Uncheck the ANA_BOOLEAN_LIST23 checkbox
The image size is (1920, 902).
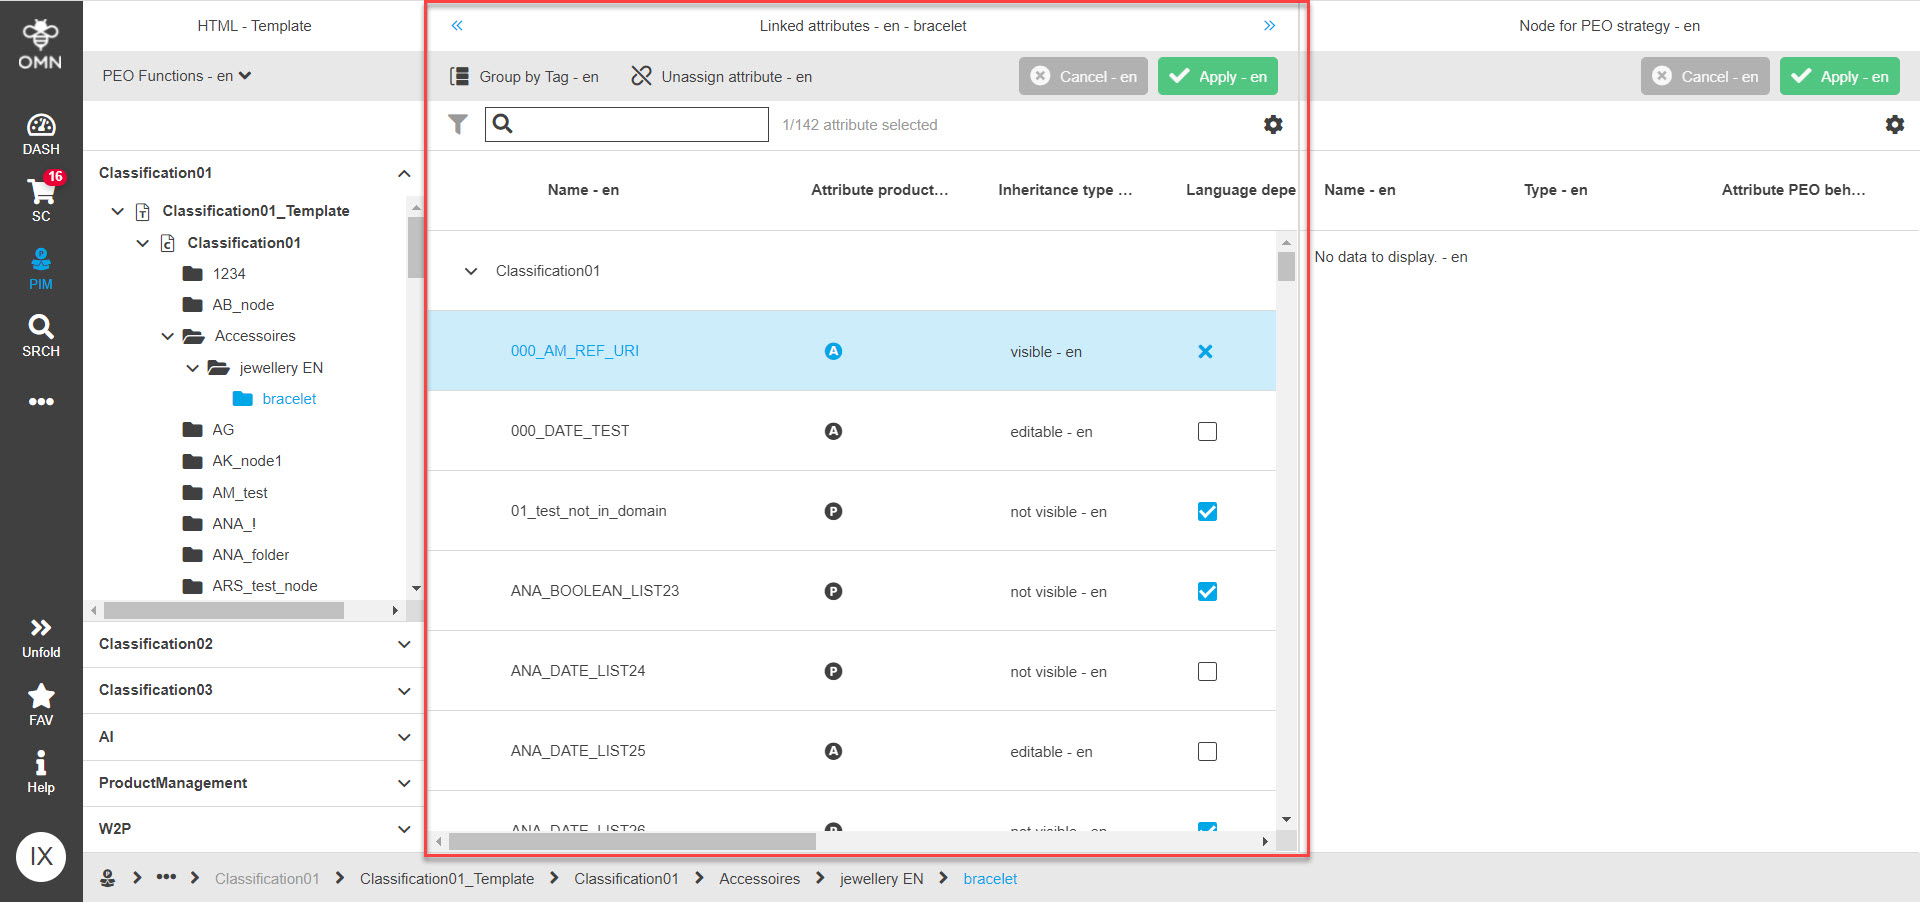click(x=1207, y=591)
